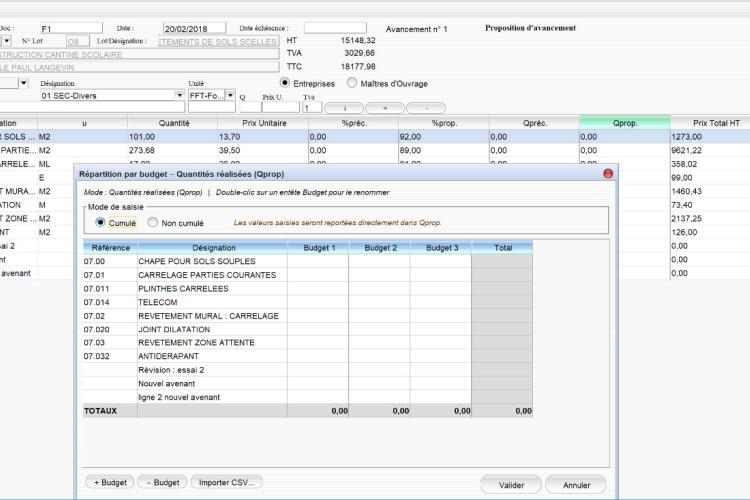Click the small "-" button beside Tva
Screen dimensions: 750x500
tap(426, 108)
